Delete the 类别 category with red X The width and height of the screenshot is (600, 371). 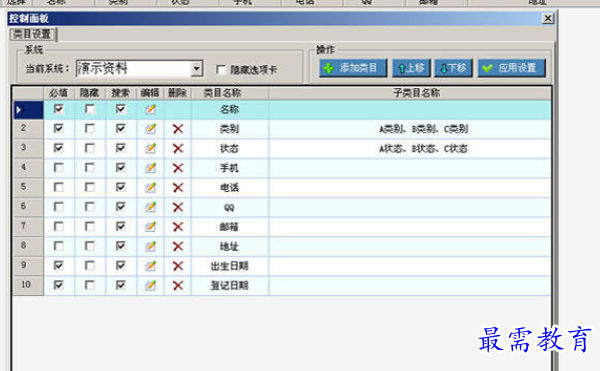(178, 129)
